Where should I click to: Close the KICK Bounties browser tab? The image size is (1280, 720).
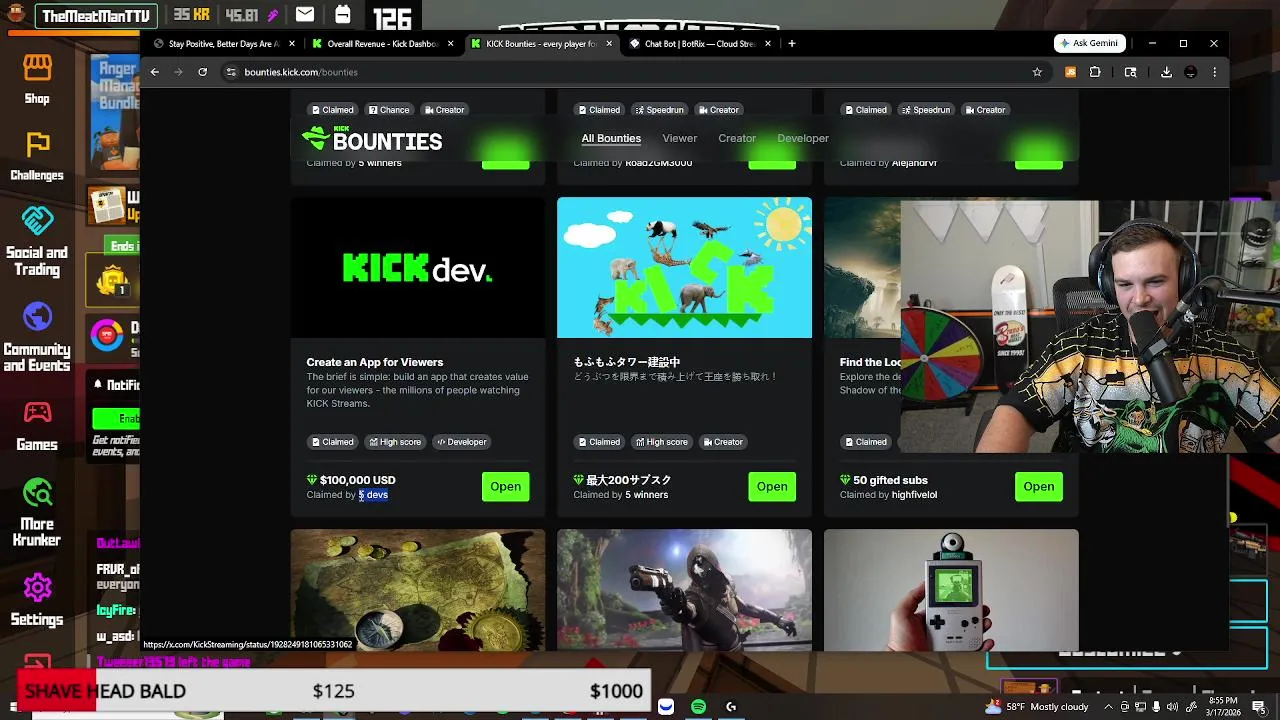tap(609, 44)
